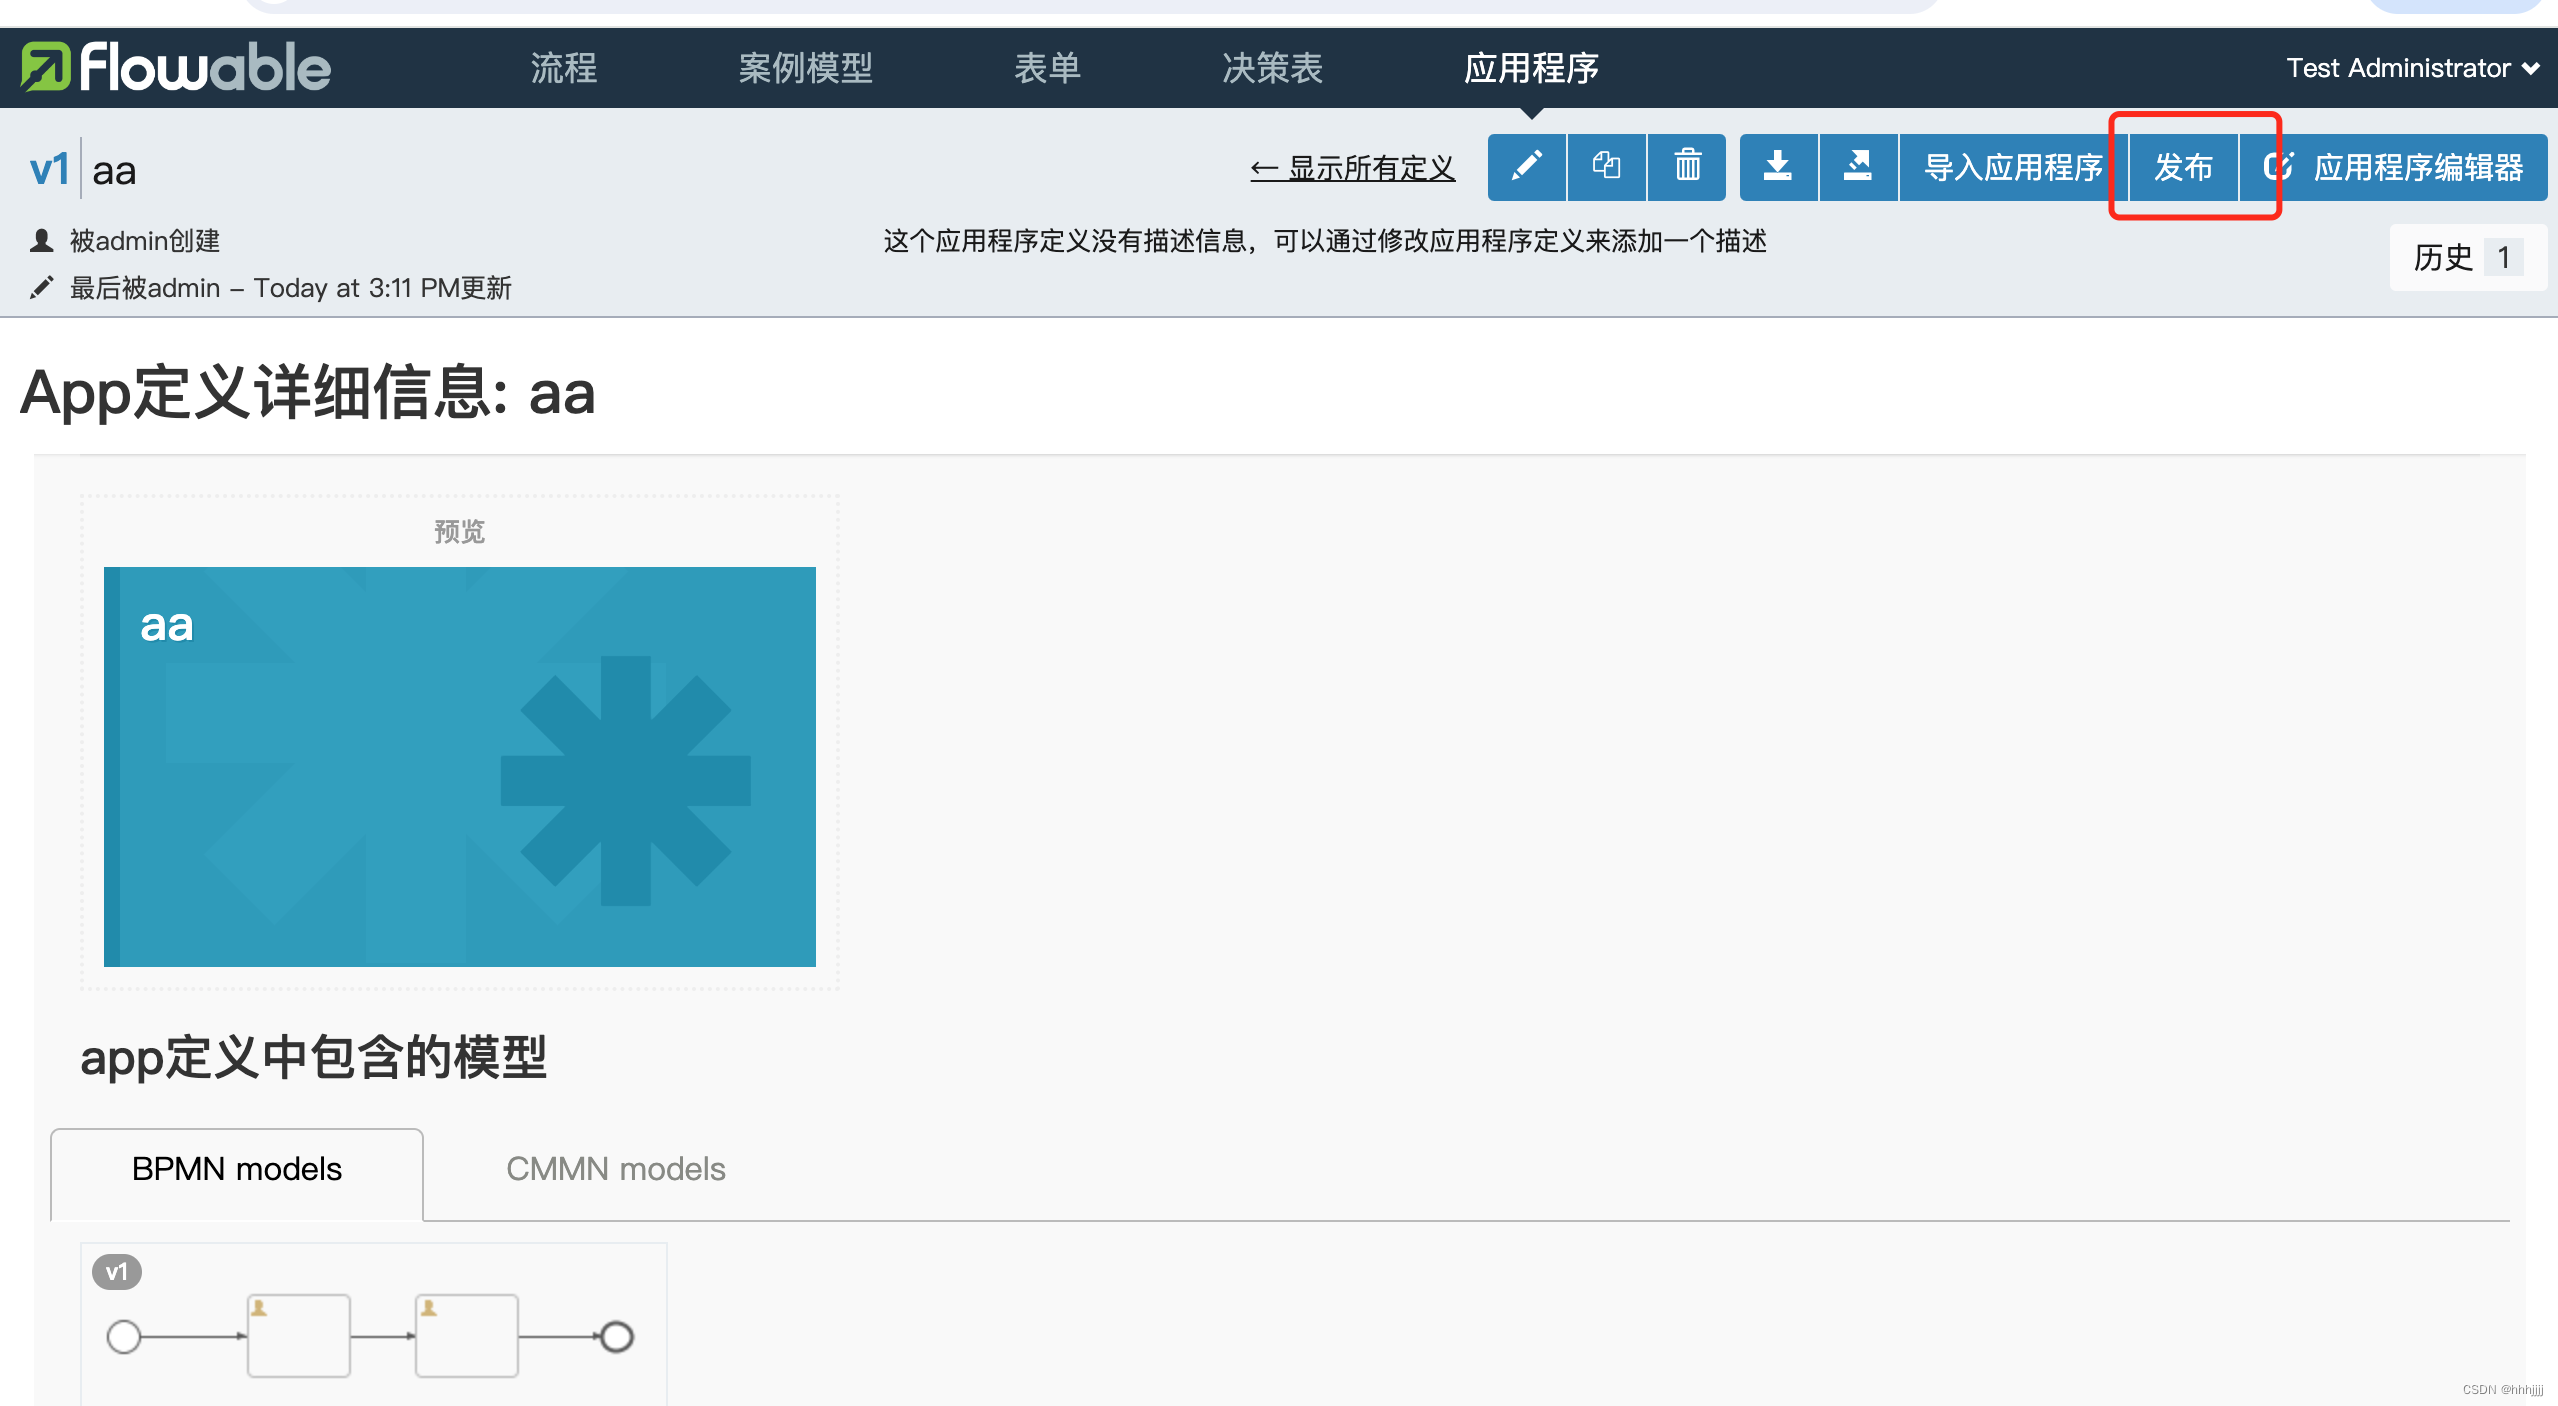This screenshot has width=2558, height=1406.
Task: Expand the Test Administrator user menu
Action: [x=2413, y=68]
